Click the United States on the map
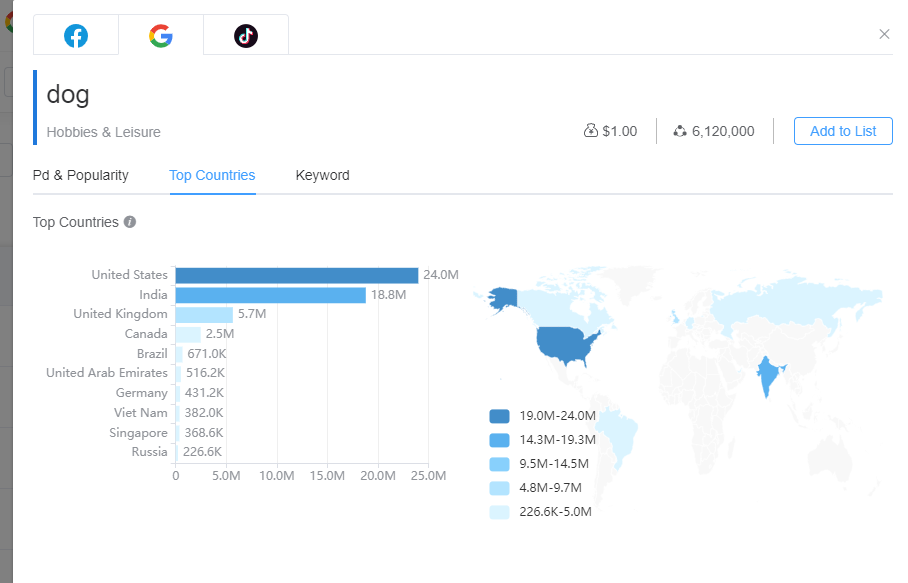This screenshot has height=583, width=908. pyautogui.click(x=563, y=343)
